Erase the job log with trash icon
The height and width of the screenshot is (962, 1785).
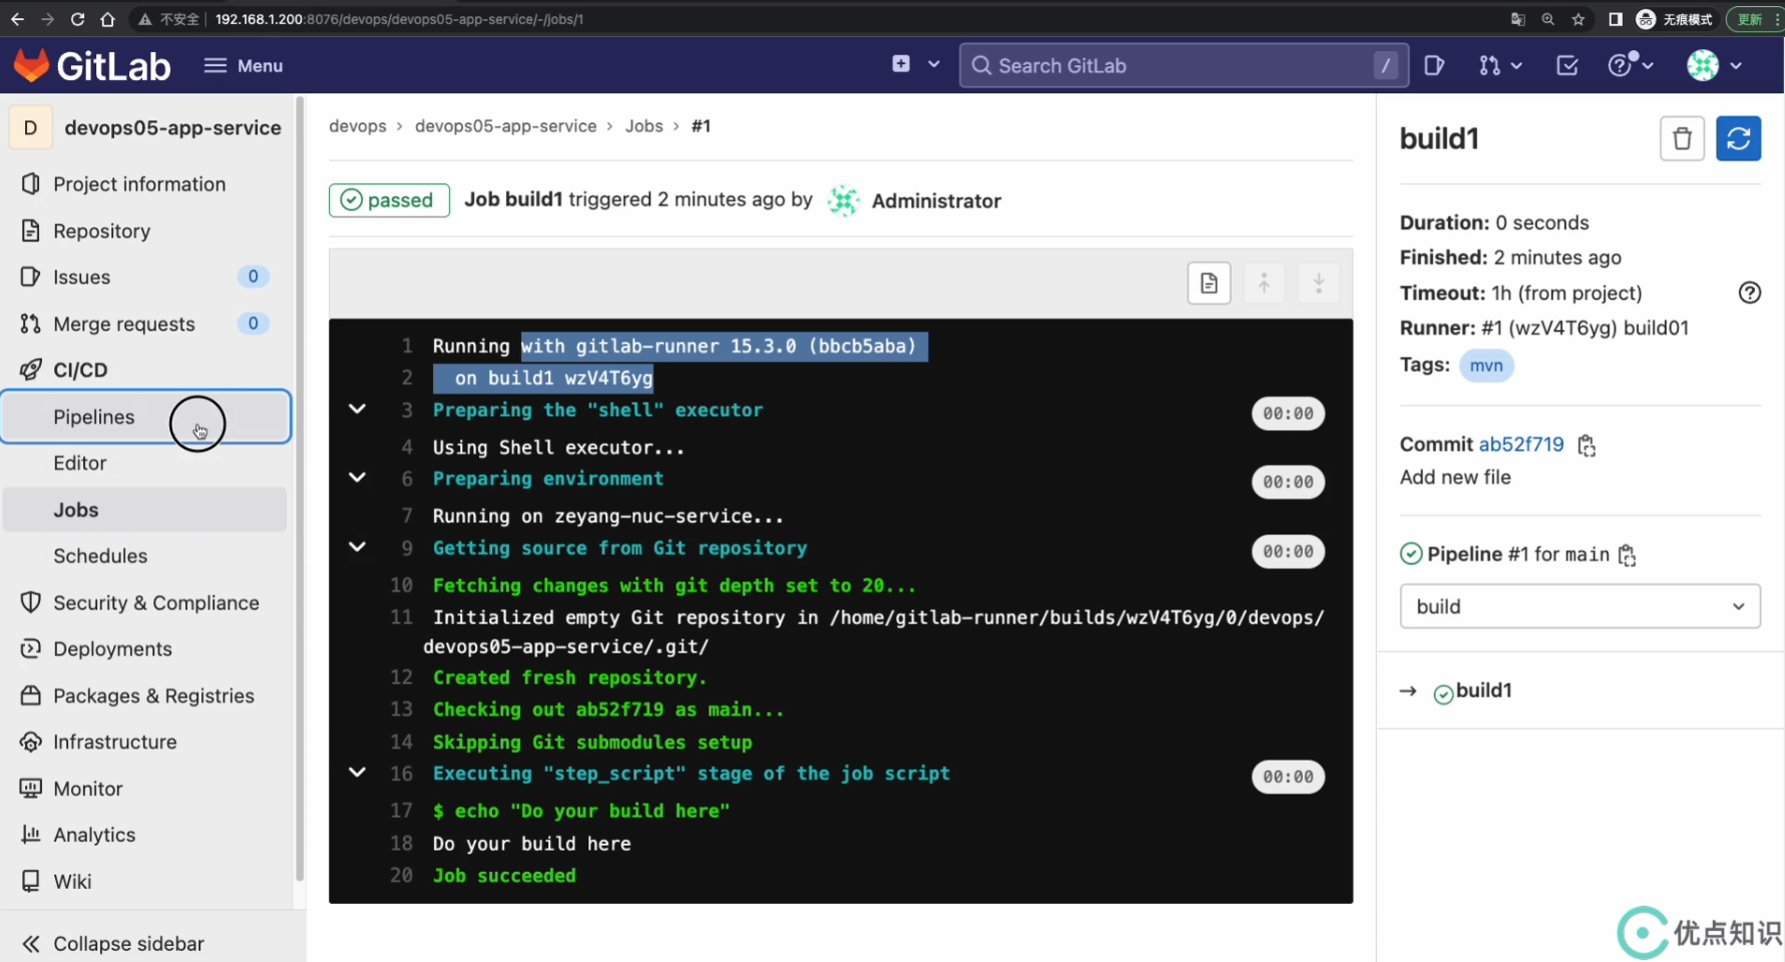click(x=1682, y=139)
